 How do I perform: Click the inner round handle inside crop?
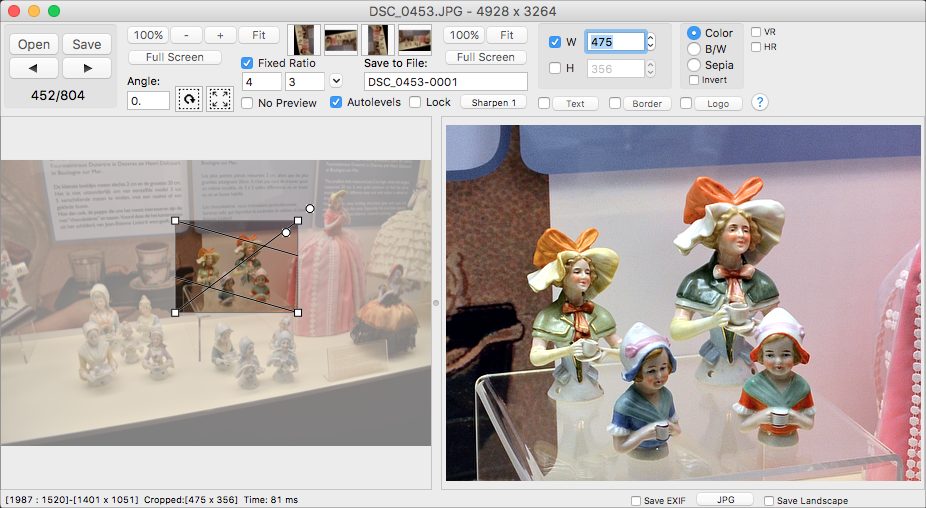pos(286,232)
